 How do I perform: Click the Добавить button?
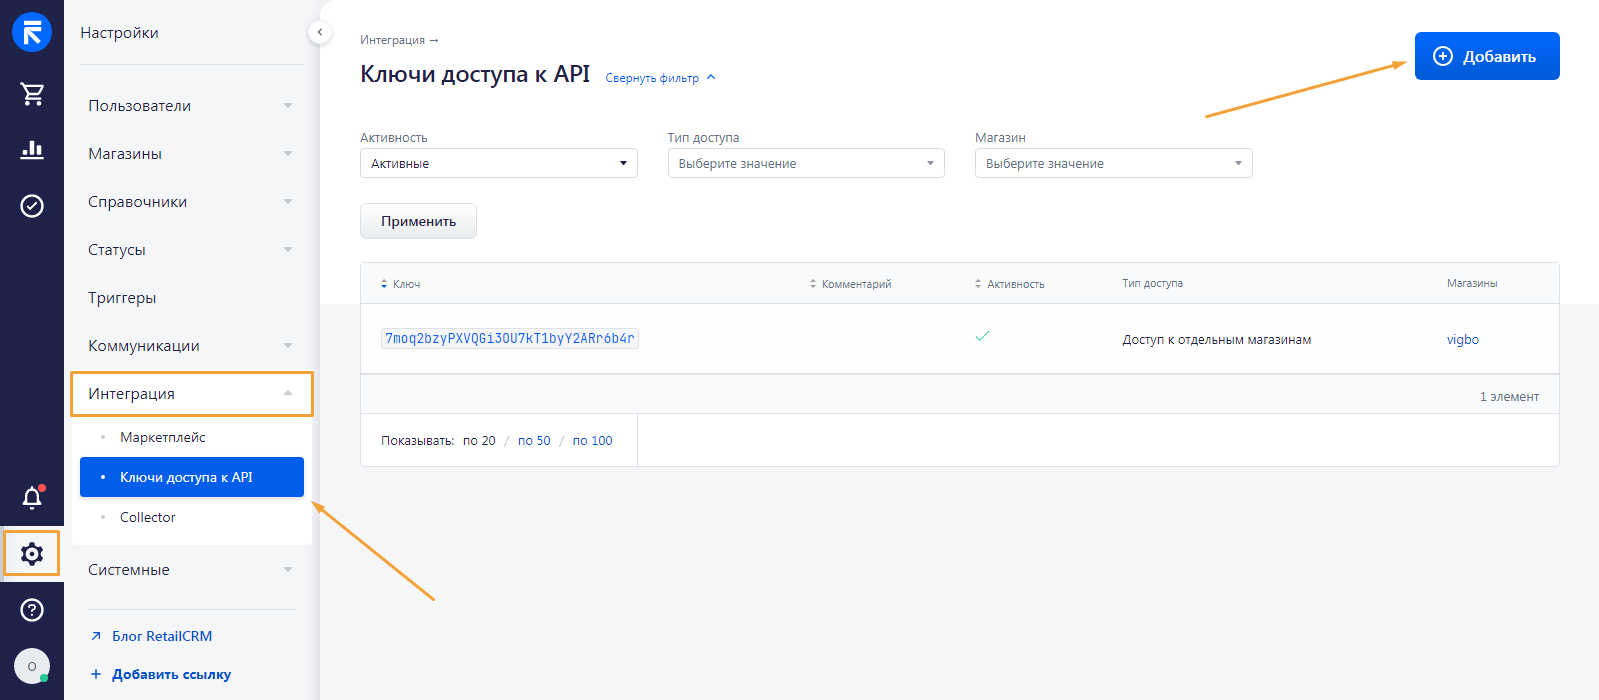tap(1486, 56)
